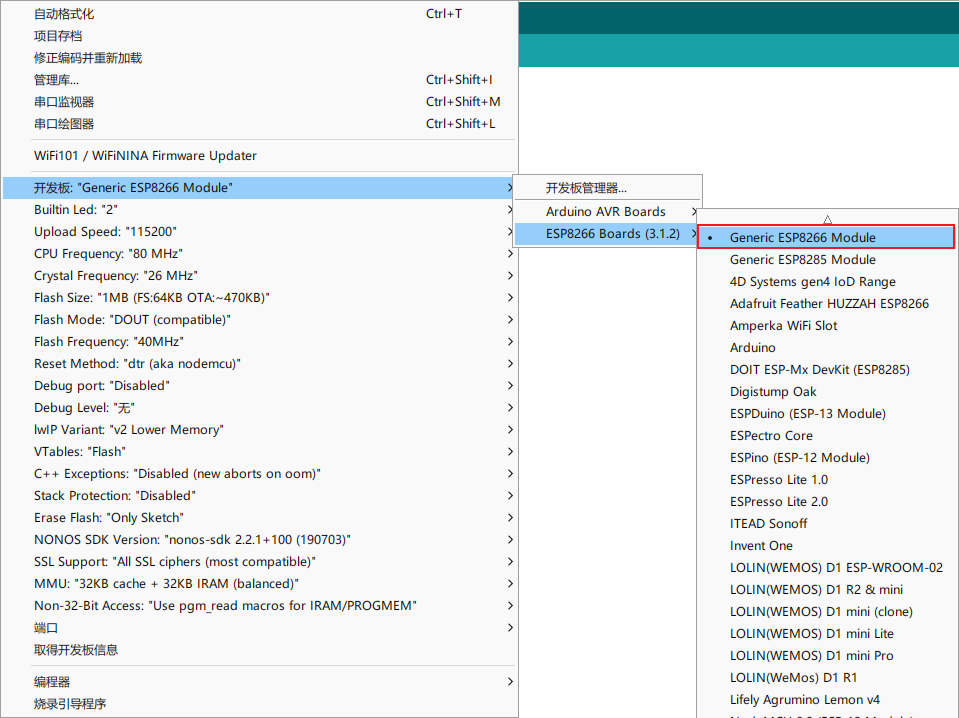Expand Reset Method dtr submenu

click(260, 364)
